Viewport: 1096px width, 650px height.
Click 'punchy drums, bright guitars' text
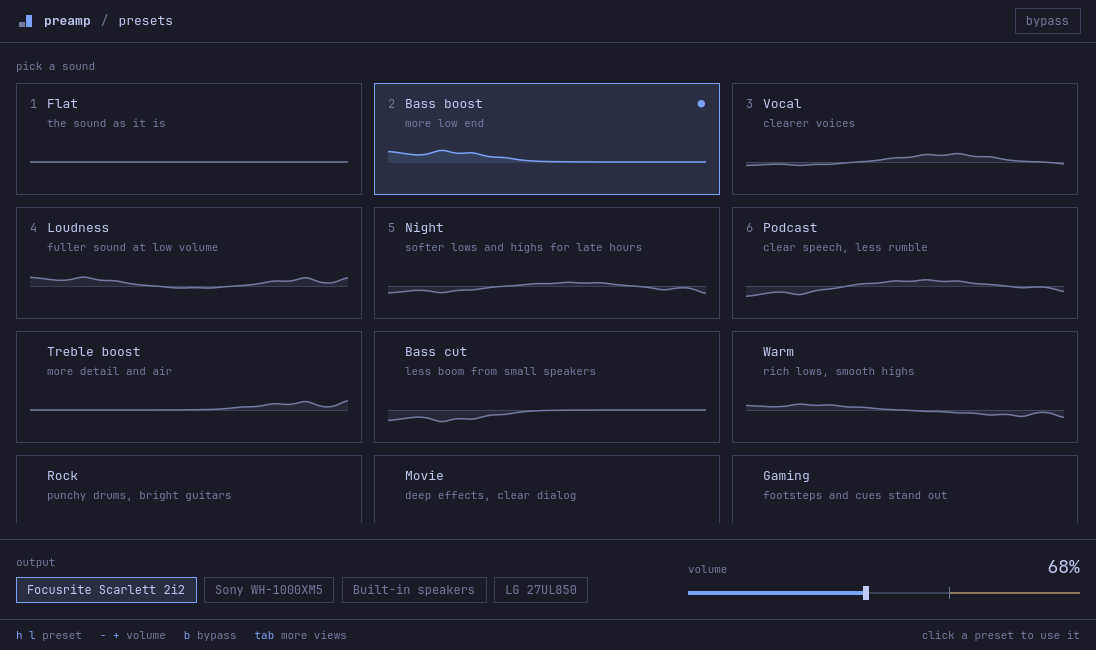coord(139,496)
